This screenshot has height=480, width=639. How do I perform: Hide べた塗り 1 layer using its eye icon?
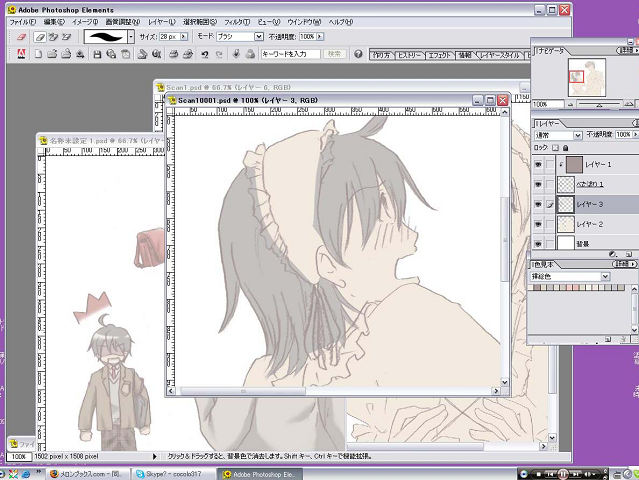538,185
